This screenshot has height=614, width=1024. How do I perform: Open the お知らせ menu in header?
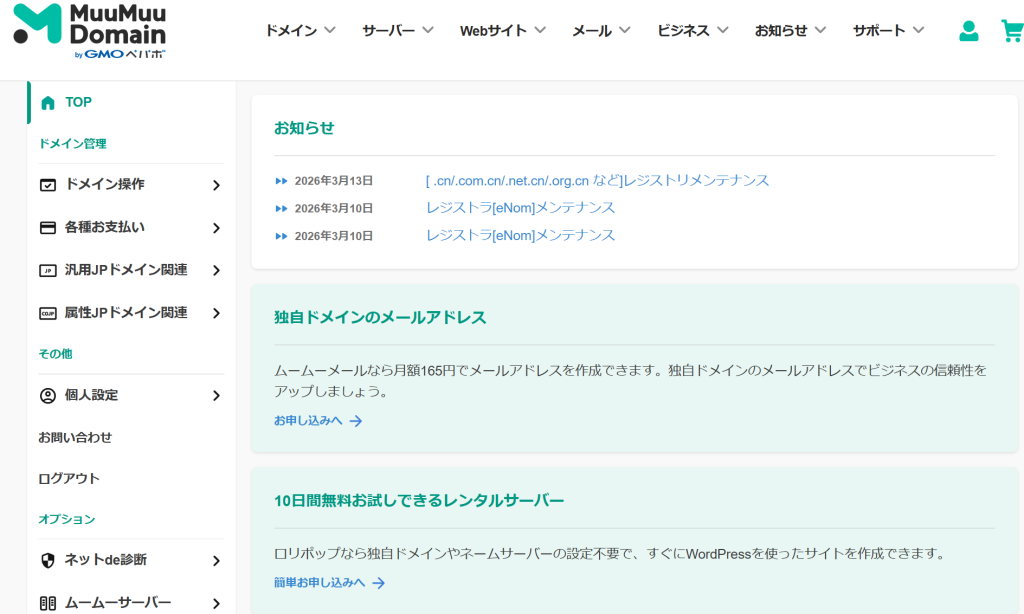790,31
